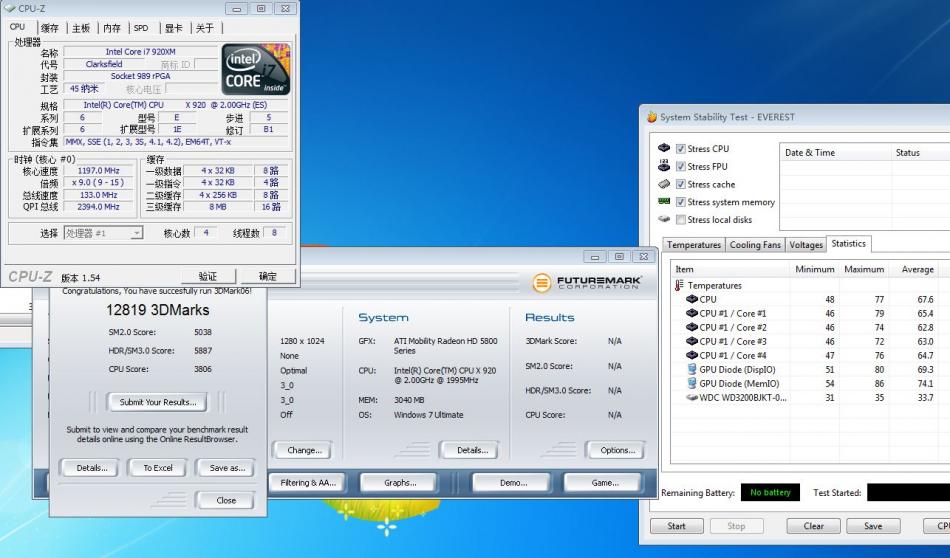Open Filtering & AA... settings

[x=308, y=483]
